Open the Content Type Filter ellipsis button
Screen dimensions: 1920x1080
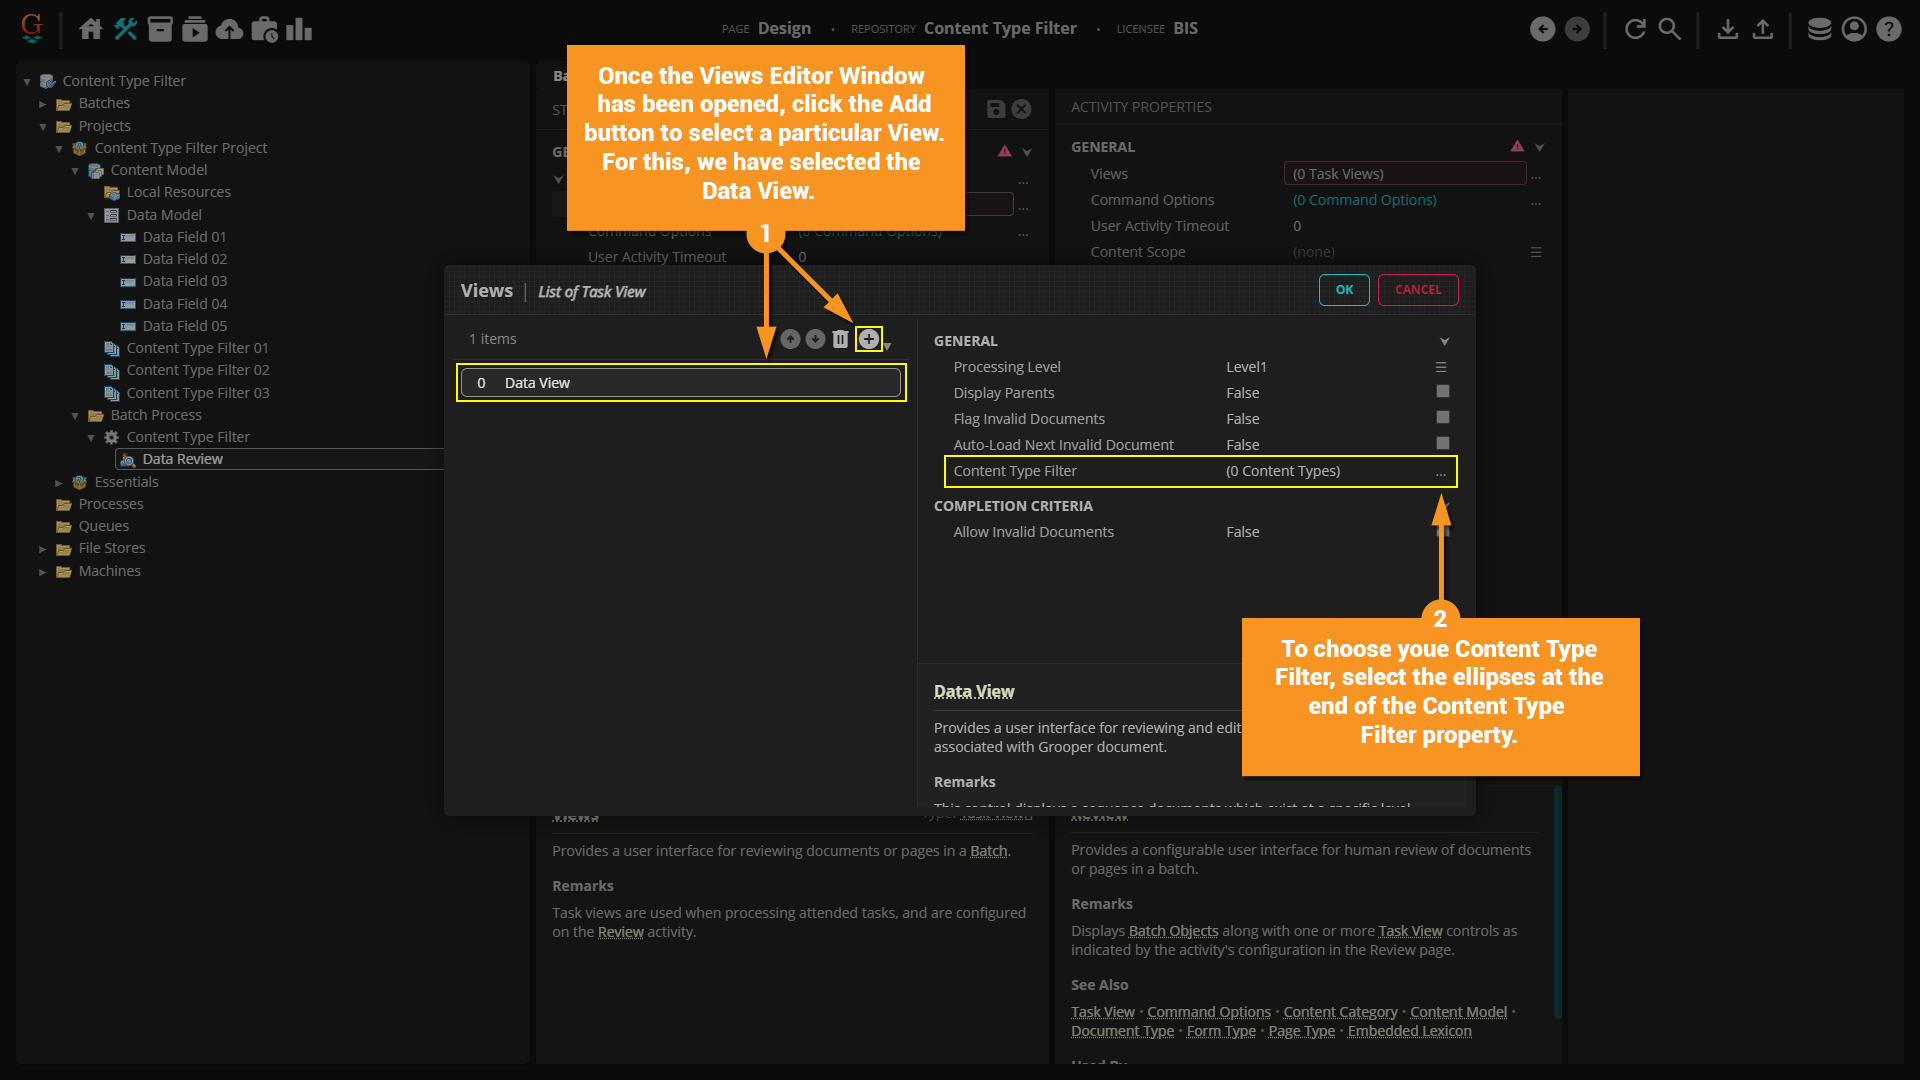click(x=1441, y=472)
